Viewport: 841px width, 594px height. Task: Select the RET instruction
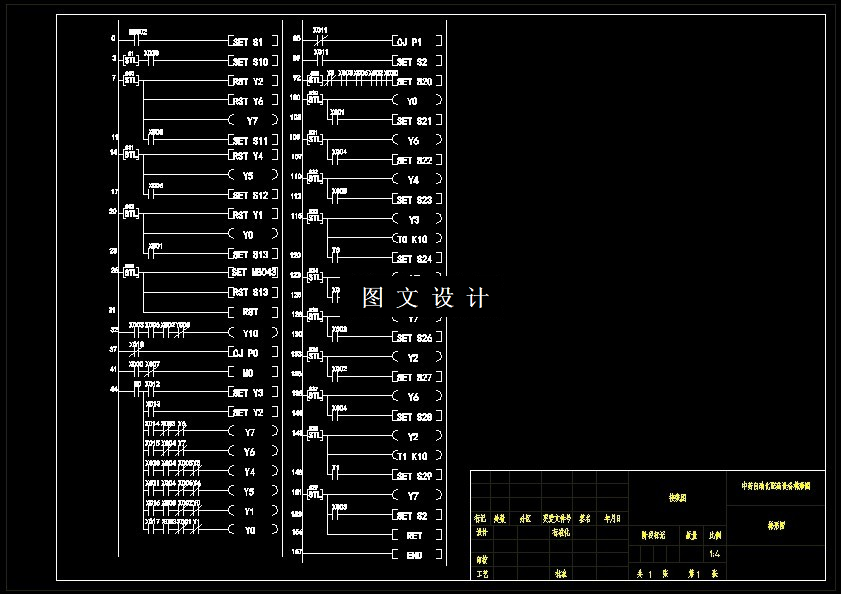417,535
